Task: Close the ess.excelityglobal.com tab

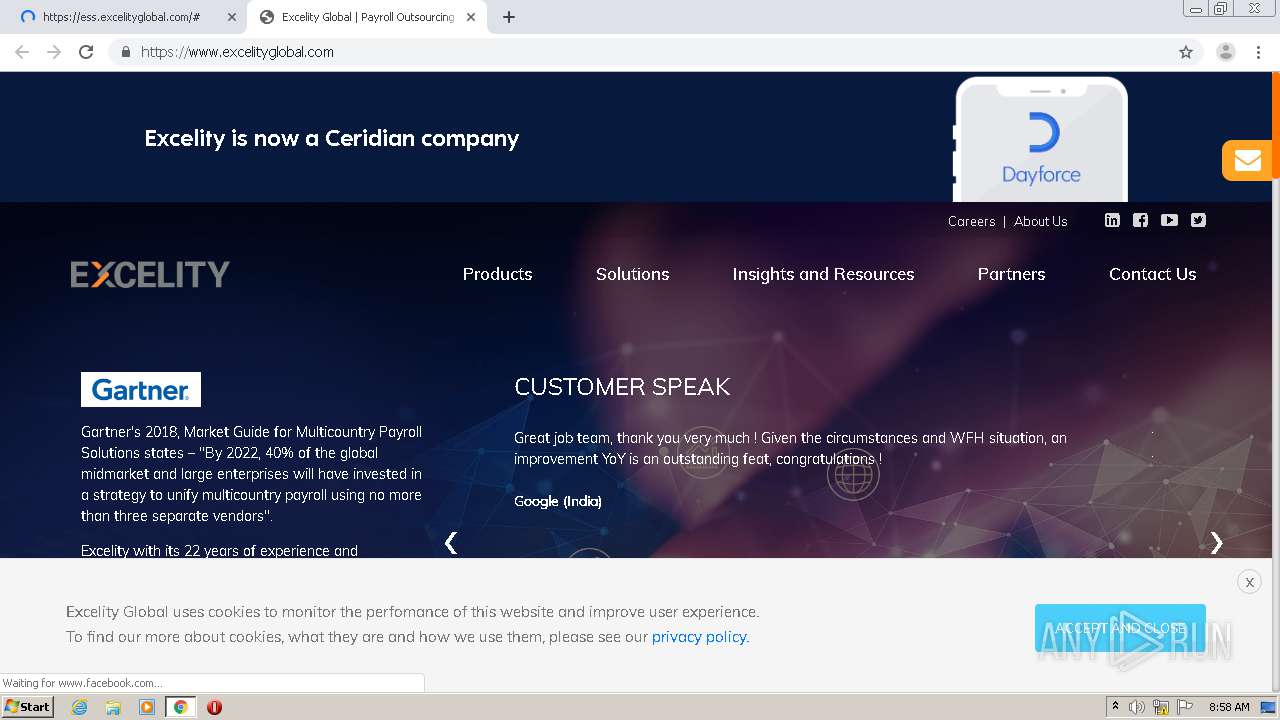Action: point(232,17)
